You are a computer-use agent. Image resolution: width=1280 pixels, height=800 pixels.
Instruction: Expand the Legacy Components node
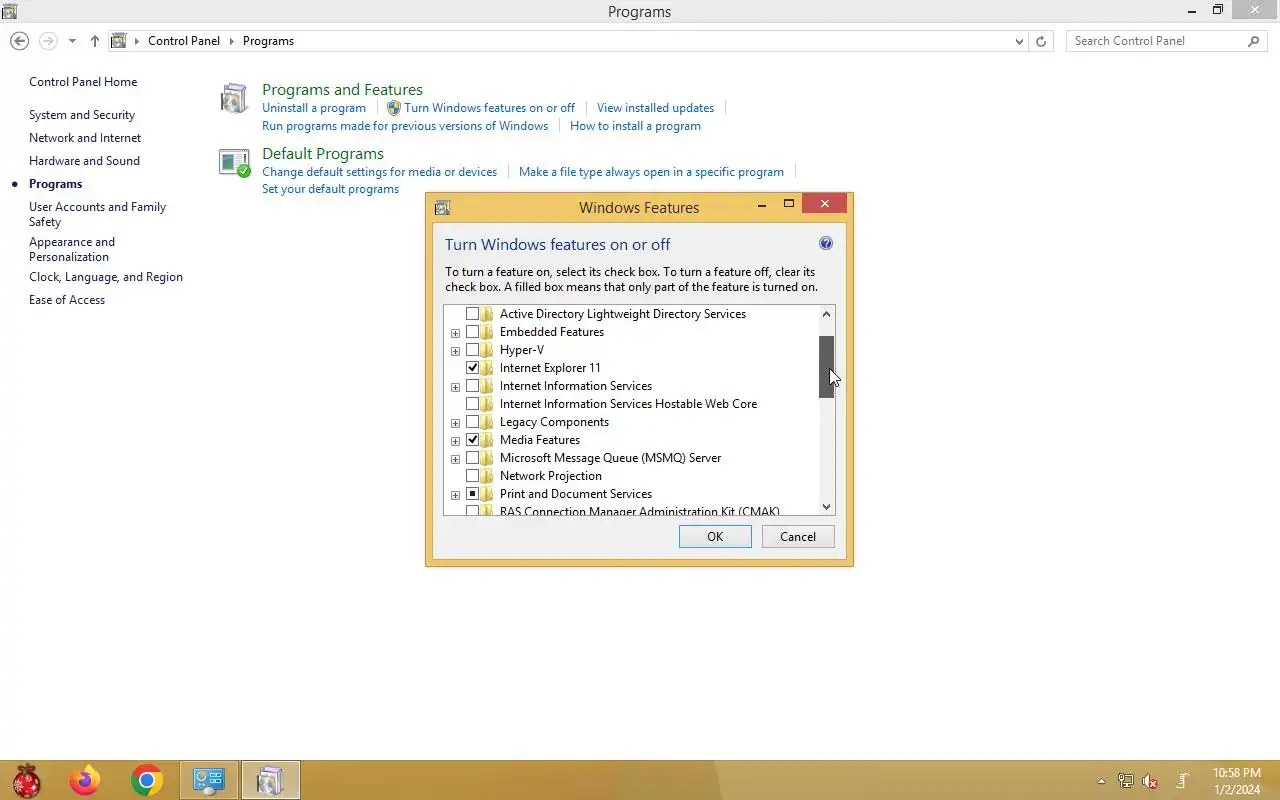point(455,423)
